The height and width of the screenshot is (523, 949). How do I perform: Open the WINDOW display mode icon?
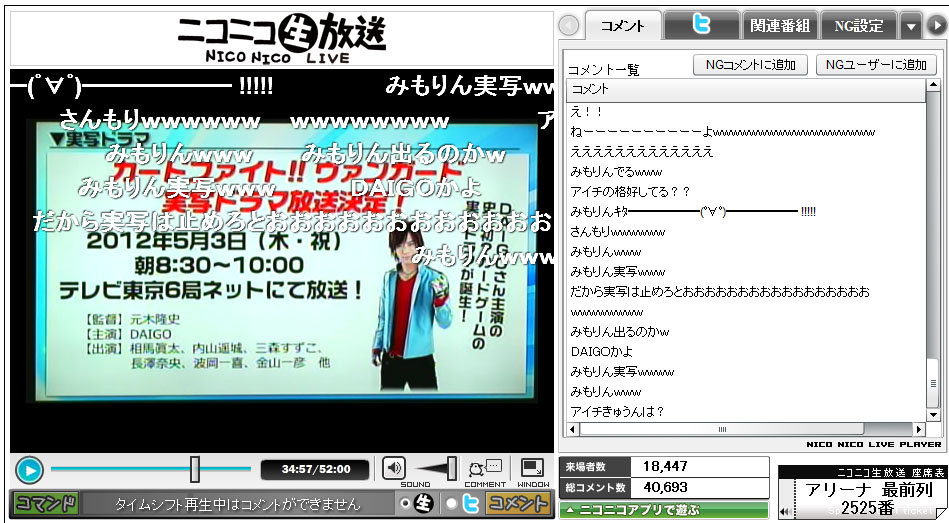(533, 468)
